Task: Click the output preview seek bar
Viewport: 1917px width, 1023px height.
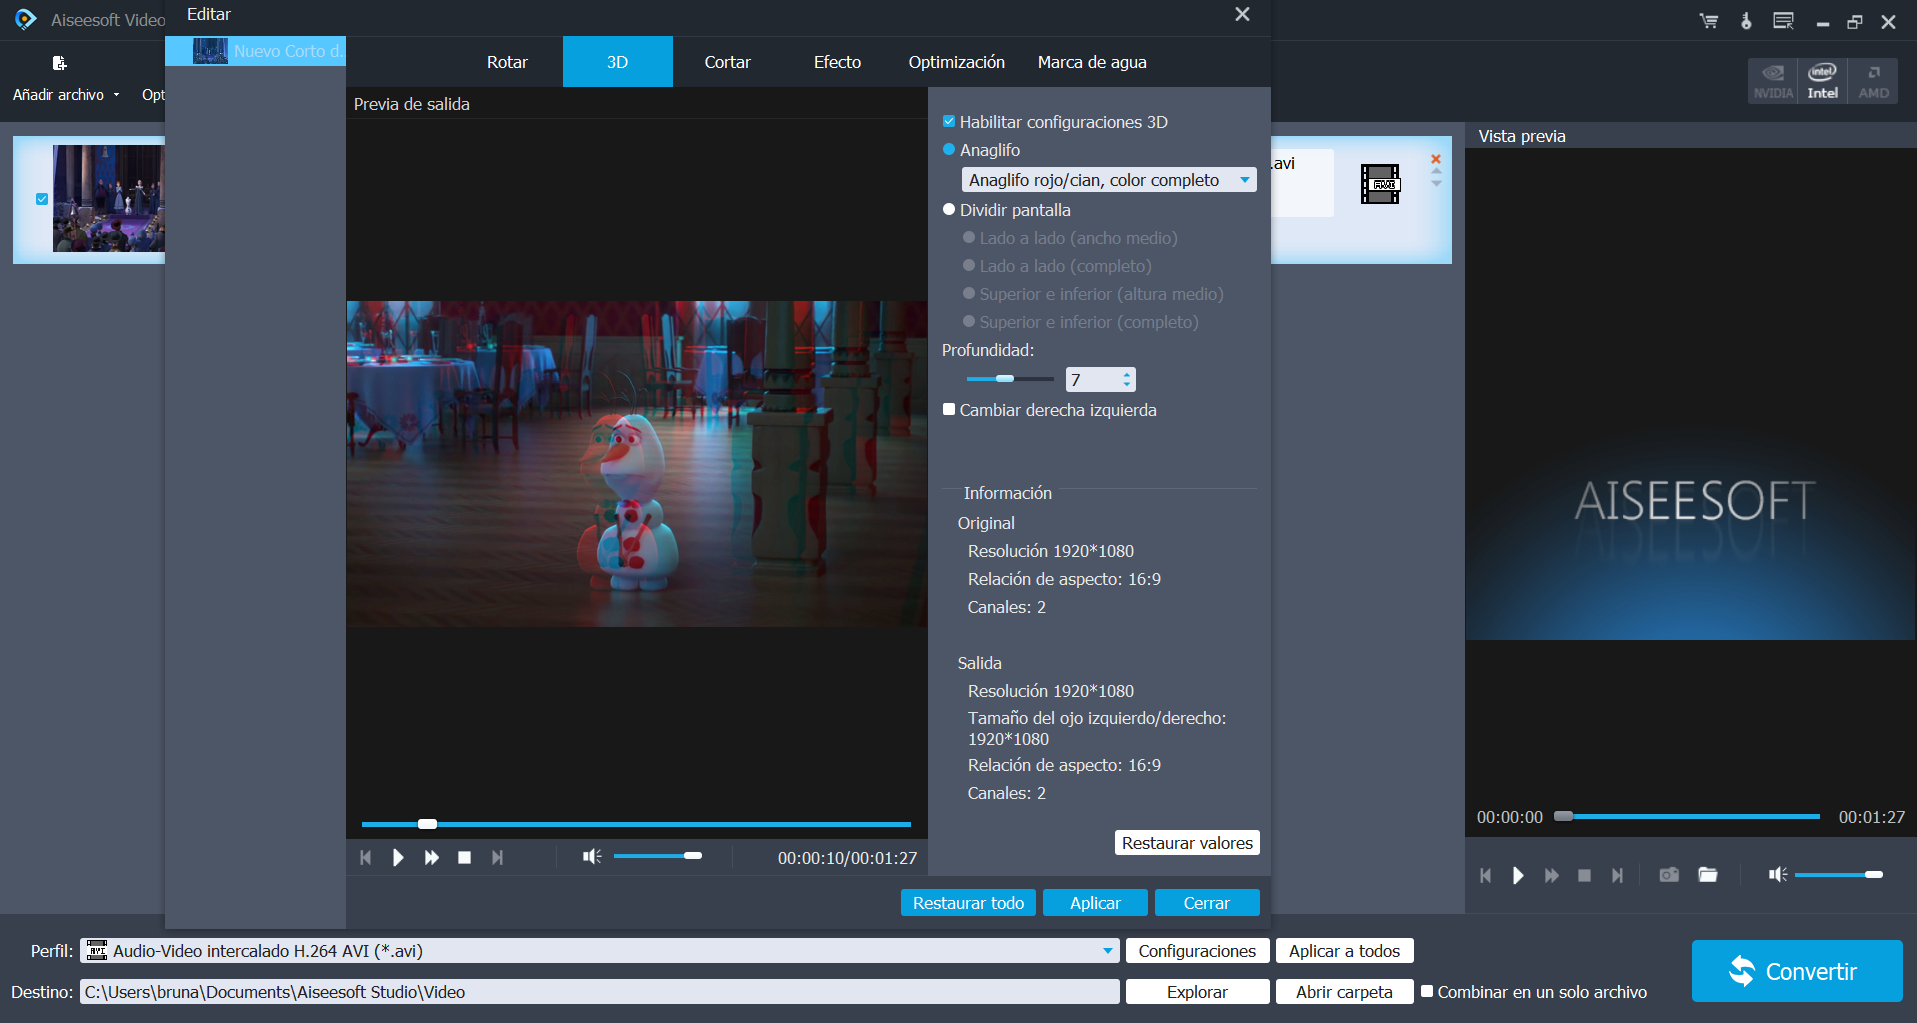Action: 636,824
